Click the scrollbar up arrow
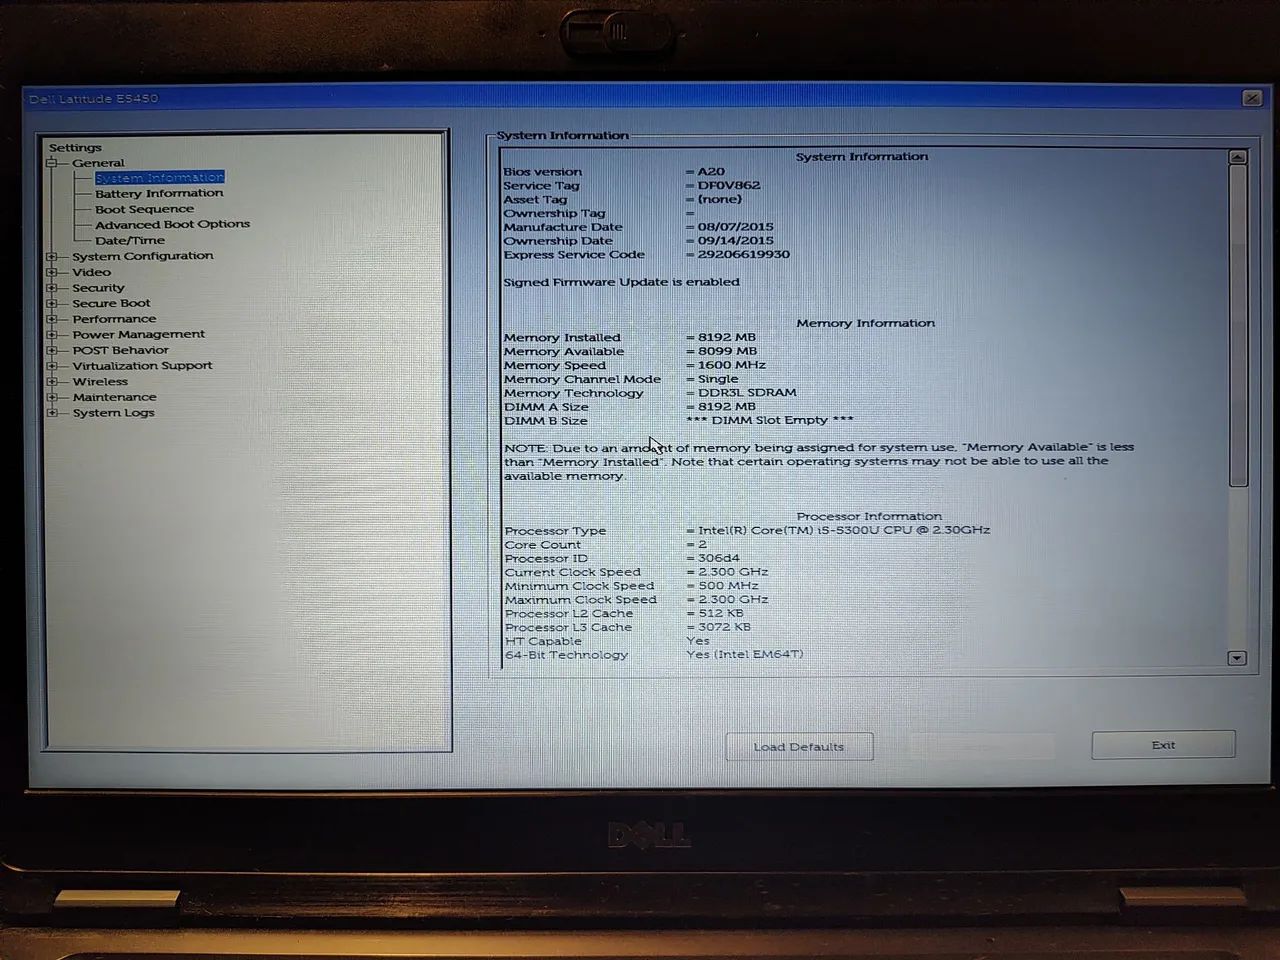Image resolution: width=1280 pixels, height=960 pixels. 1237,157
